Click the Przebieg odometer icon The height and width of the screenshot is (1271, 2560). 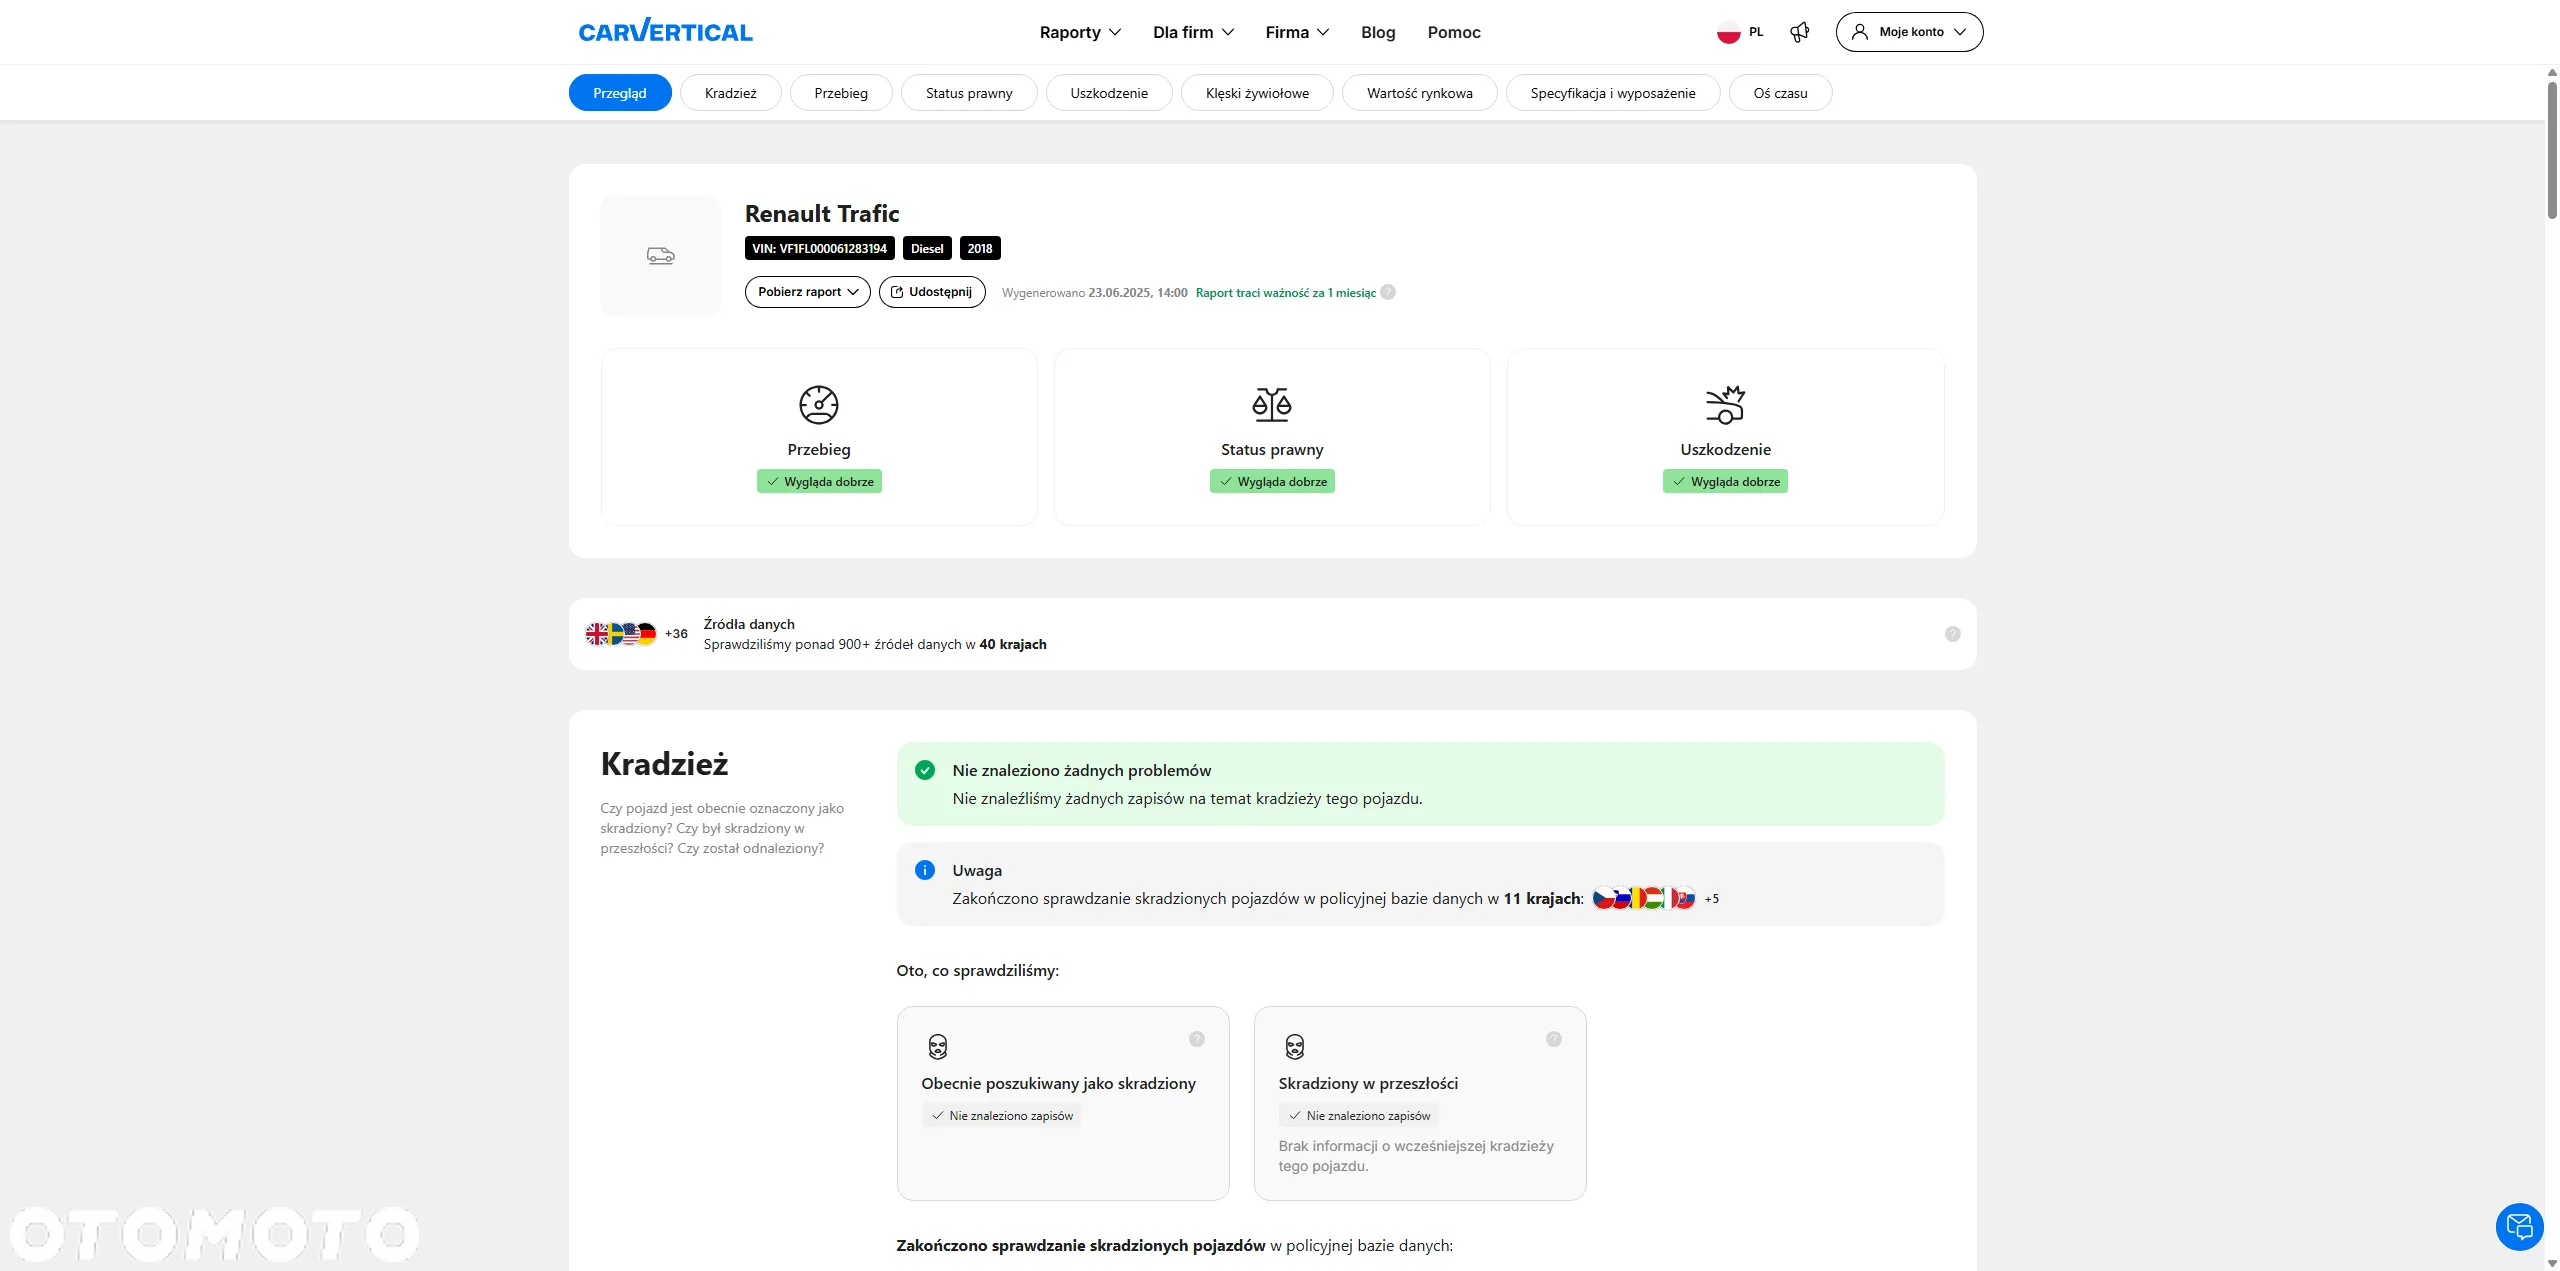click(818, 405)
